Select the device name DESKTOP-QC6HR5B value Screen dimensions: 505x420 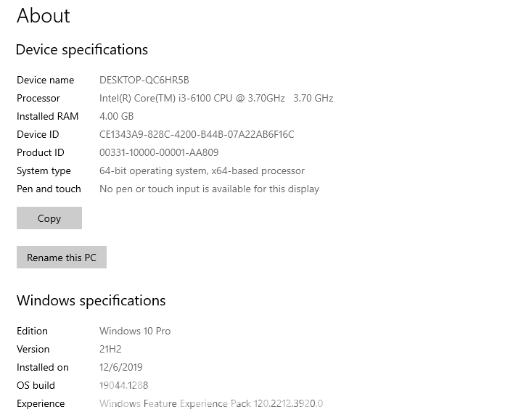[x=144, y=80]
